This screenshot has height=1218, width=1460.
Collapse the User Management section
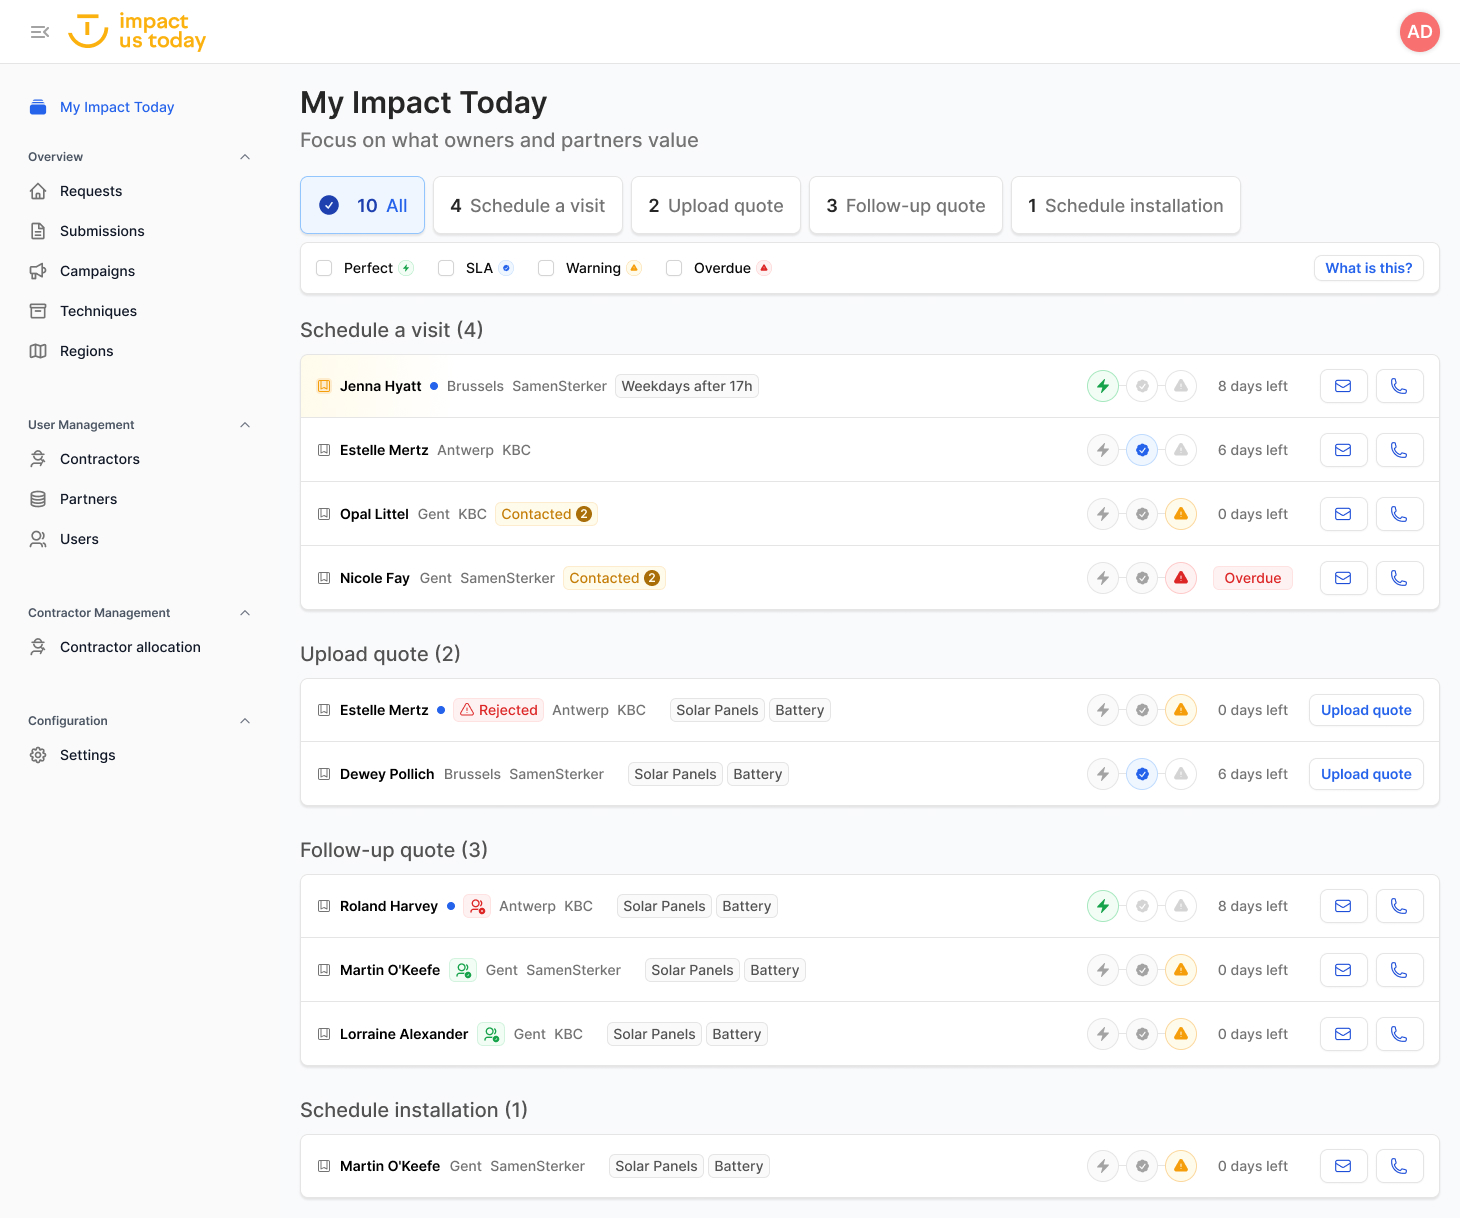[245, 425]
